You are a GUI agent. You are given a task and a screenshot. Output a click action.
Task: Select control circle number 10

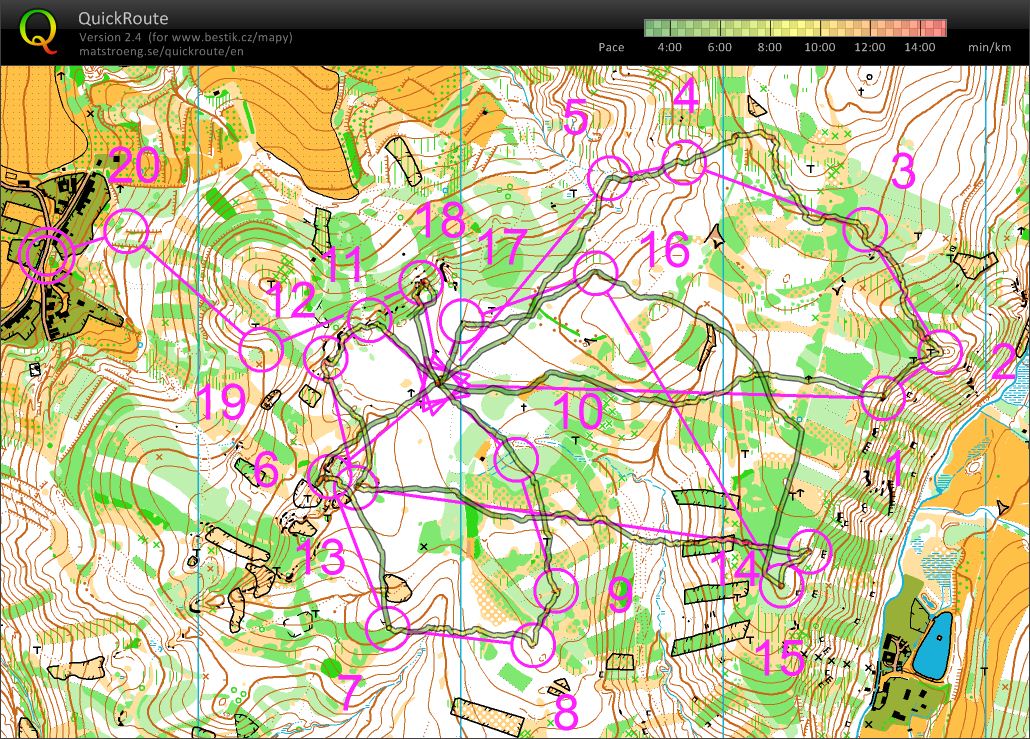(x=518, y=458)
